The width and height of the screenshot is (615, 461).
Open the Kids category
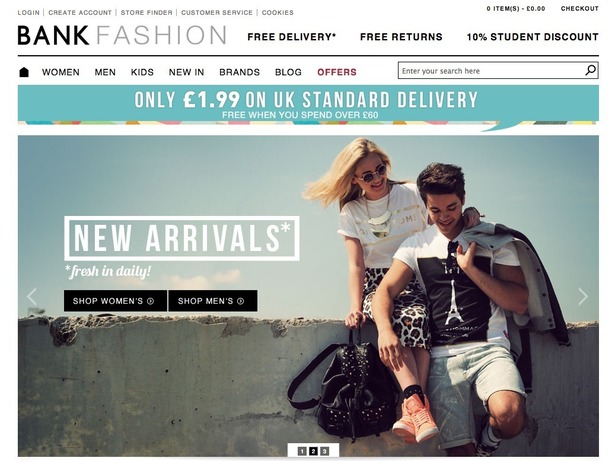click(x=142, y=72)
